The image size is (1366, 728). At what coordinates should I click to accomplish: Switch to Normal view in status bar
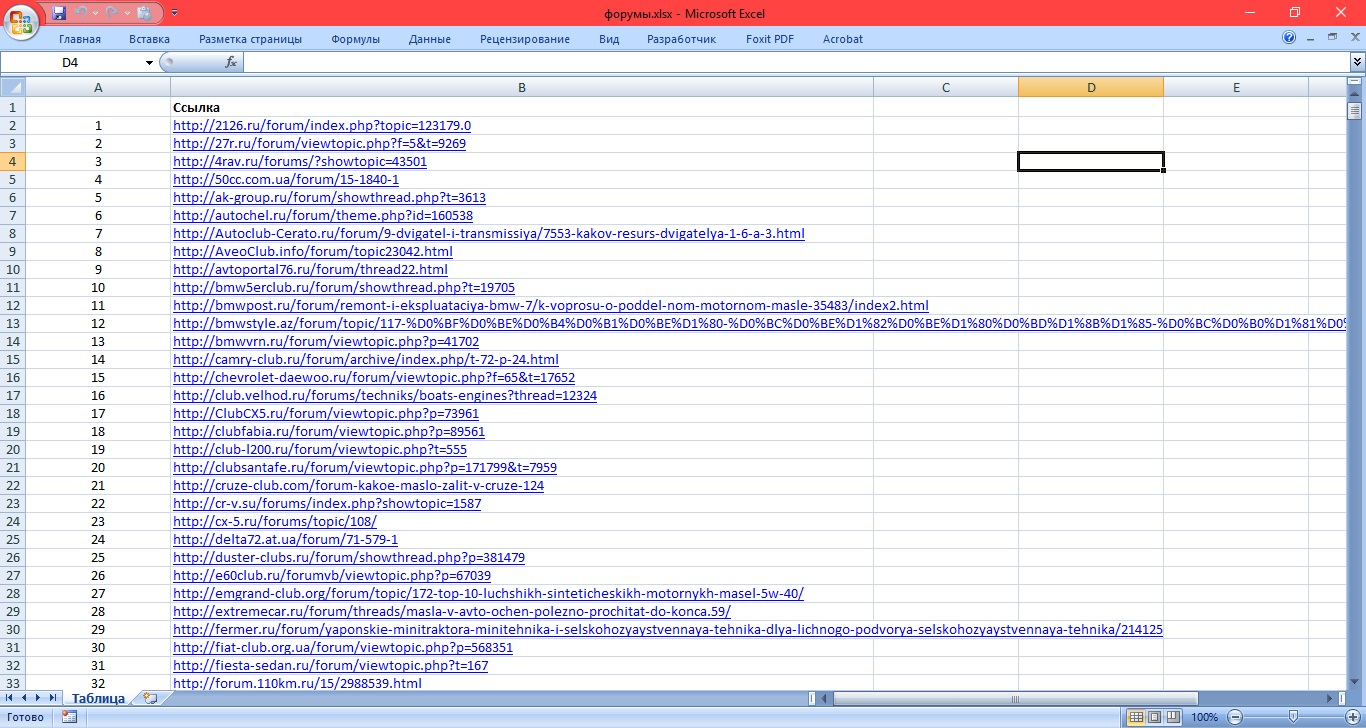[x=1135, y=717]
